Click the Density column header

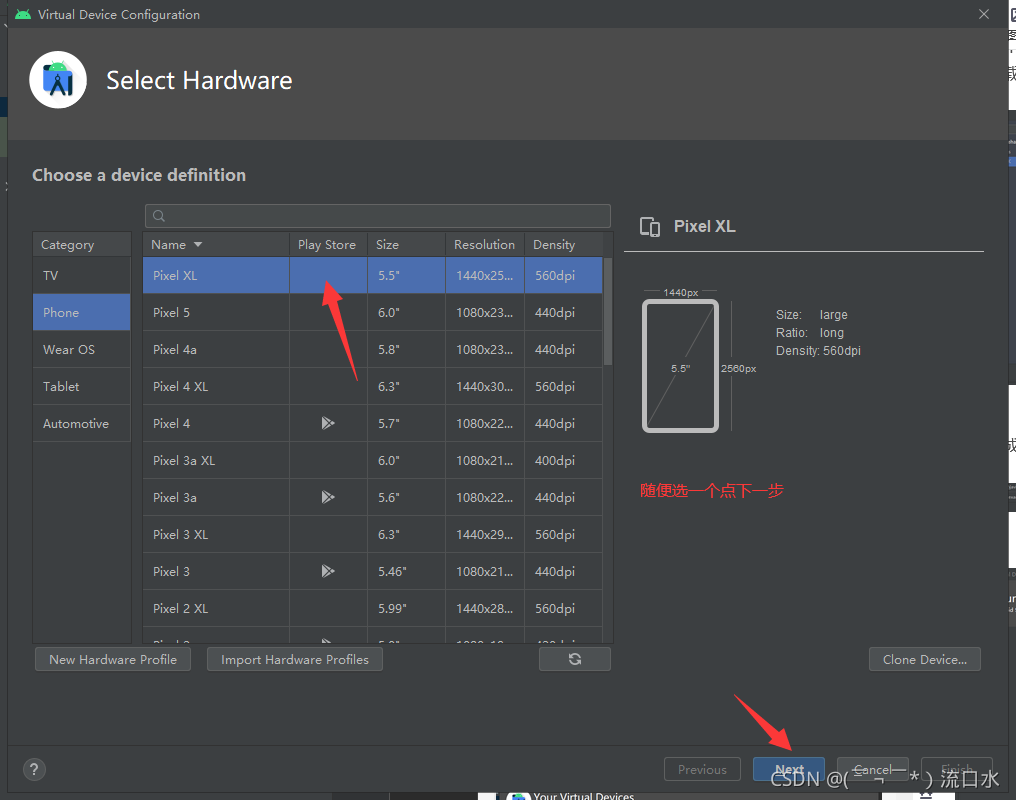[x=563, y=244]
